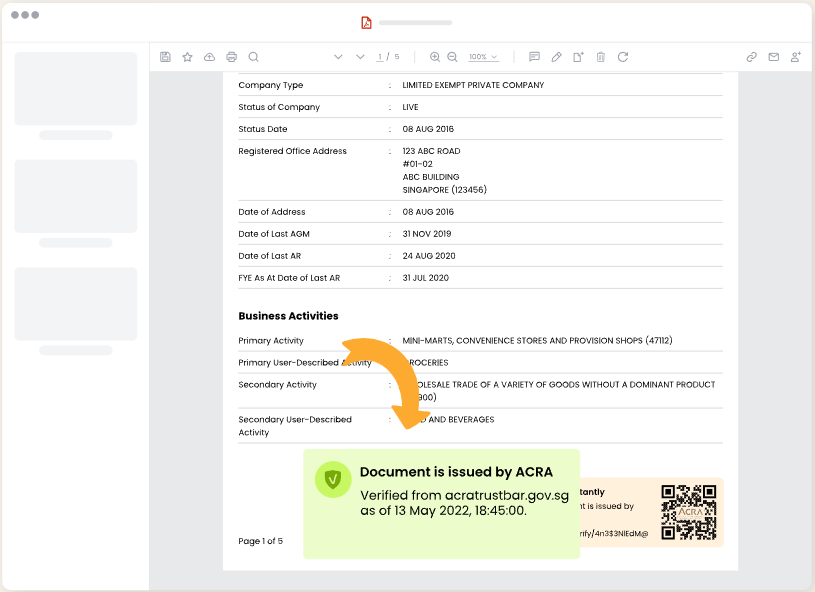Screen dimensions: 815x592
Task: Open the 100% zoom level dropdown
Action: pyautogui.click(x=483, y=57)
